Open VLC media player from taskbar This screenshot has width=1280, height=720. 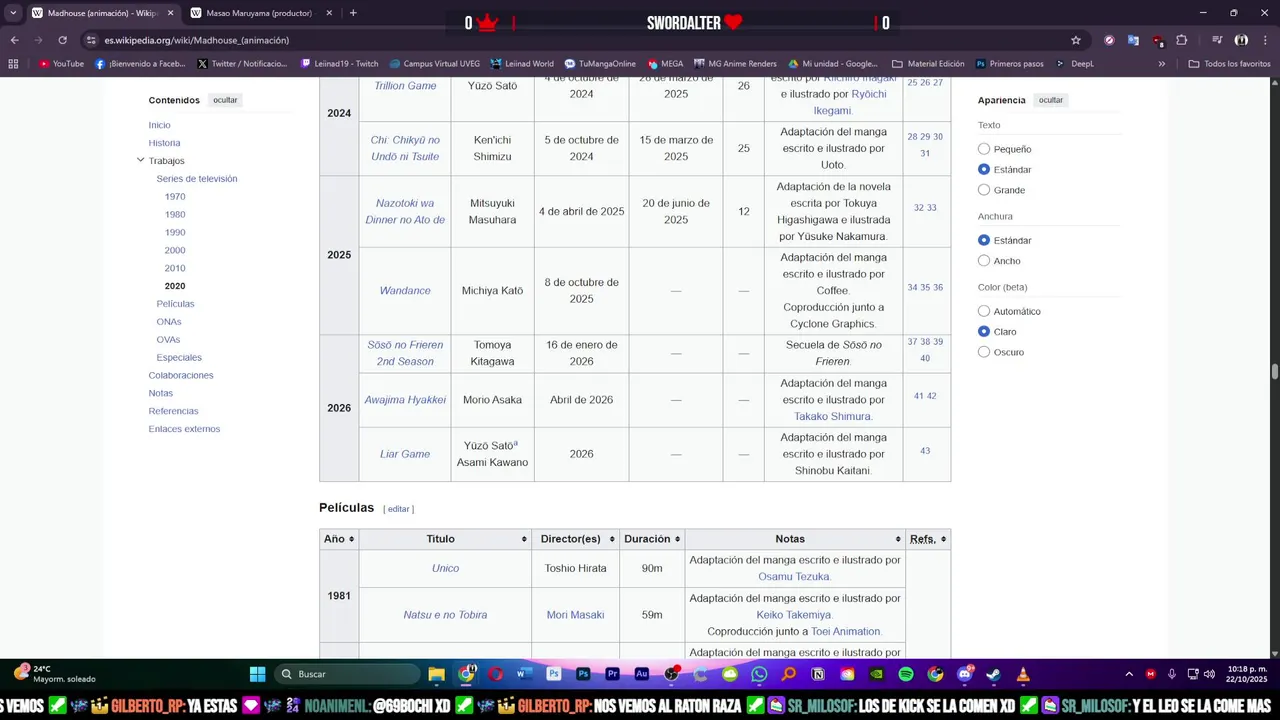(x=1023, y=674)
